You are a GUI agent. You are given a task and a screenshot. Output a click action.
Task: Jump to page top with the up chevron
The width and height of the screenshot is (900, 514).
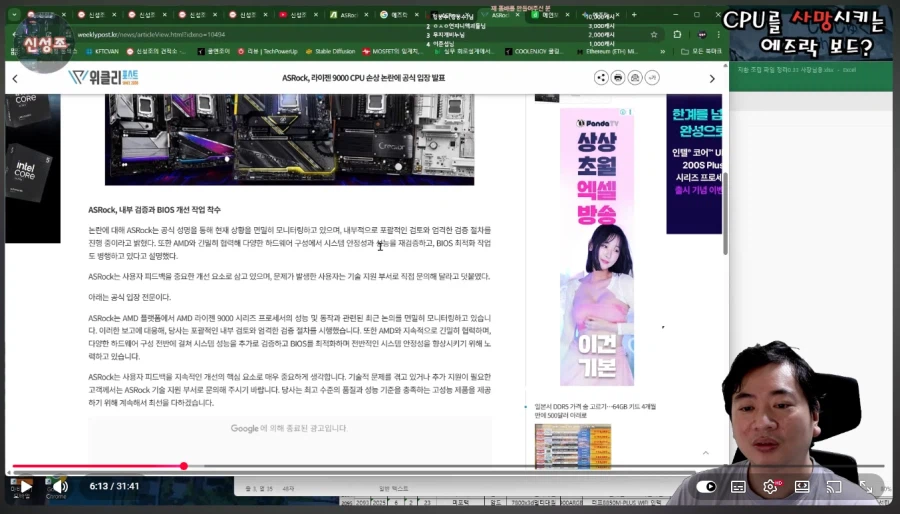[x=705, y=453]
